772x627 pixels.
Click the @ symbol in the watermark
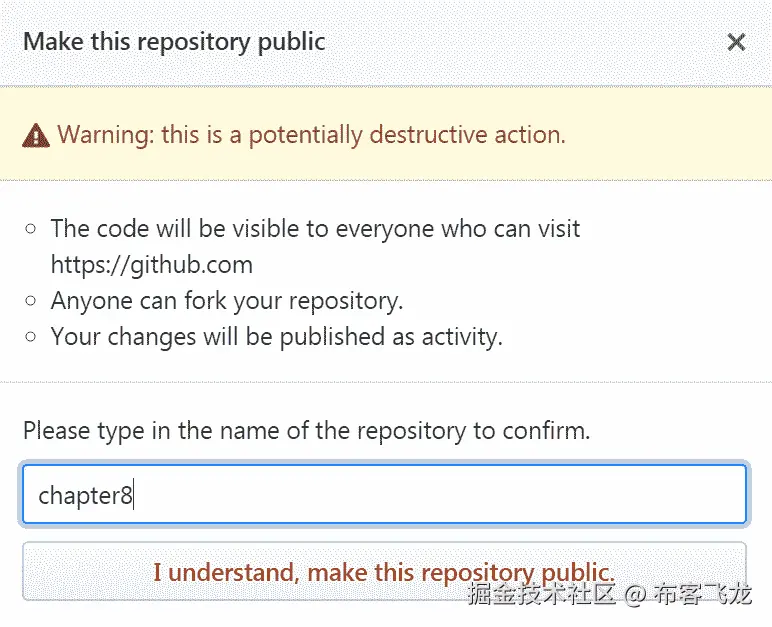[x=634, y=595]
